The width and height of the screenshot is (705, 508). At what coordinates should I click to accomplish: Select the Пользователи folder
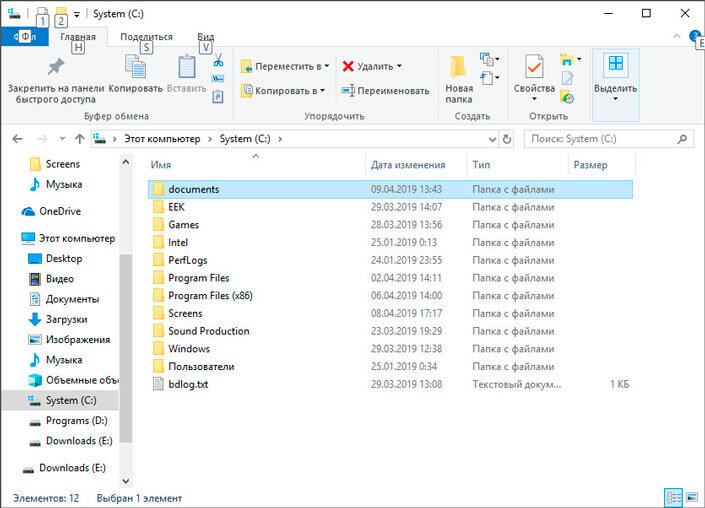(x=390, y=367)
